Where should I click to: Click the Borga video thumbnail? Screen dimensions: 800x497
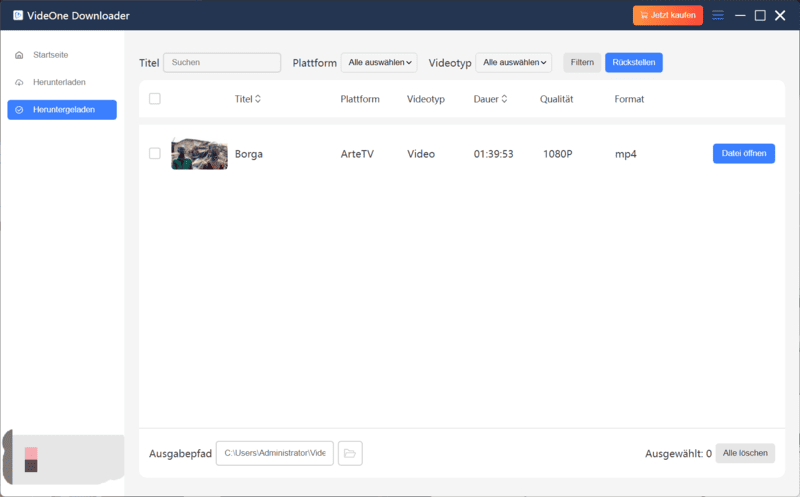coord(199,154)
